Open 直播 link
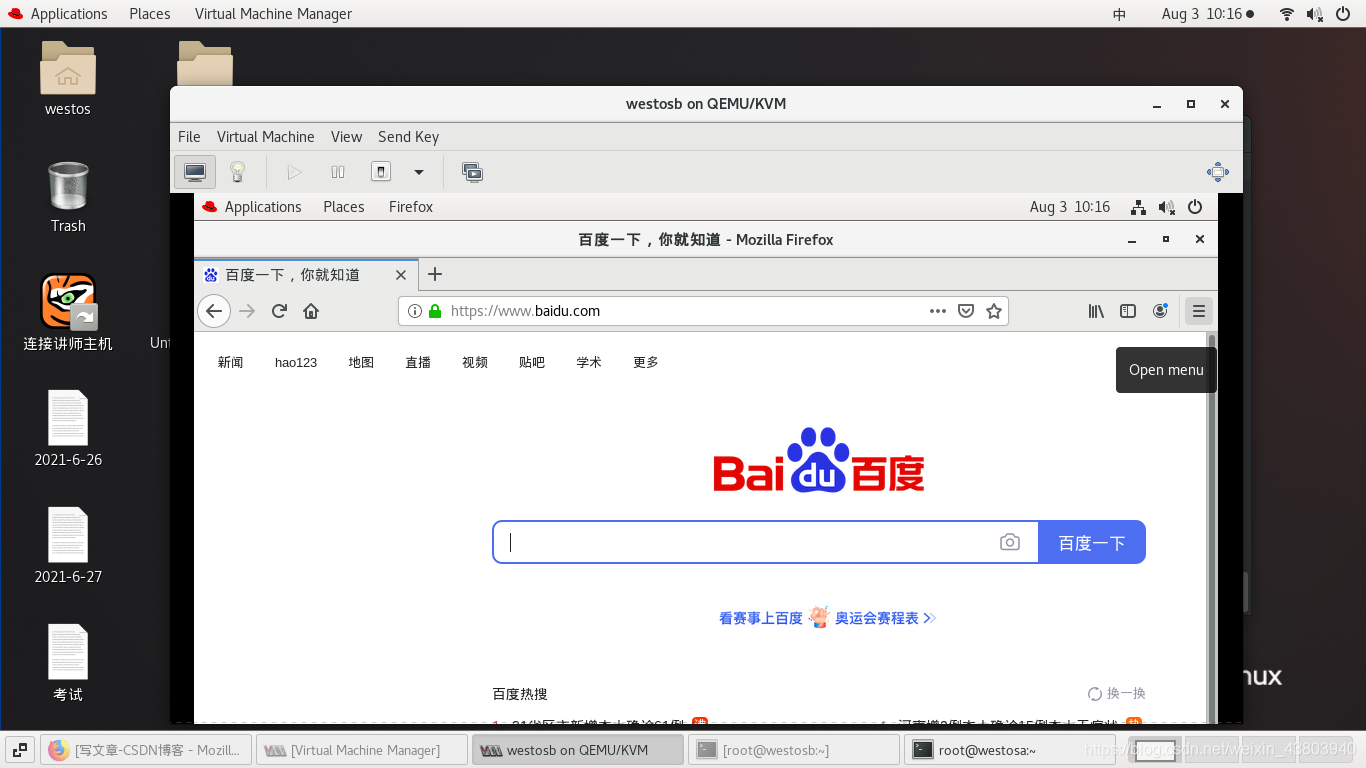Image resolution: width=1366 pixels, height=768 pixels. 418,362
